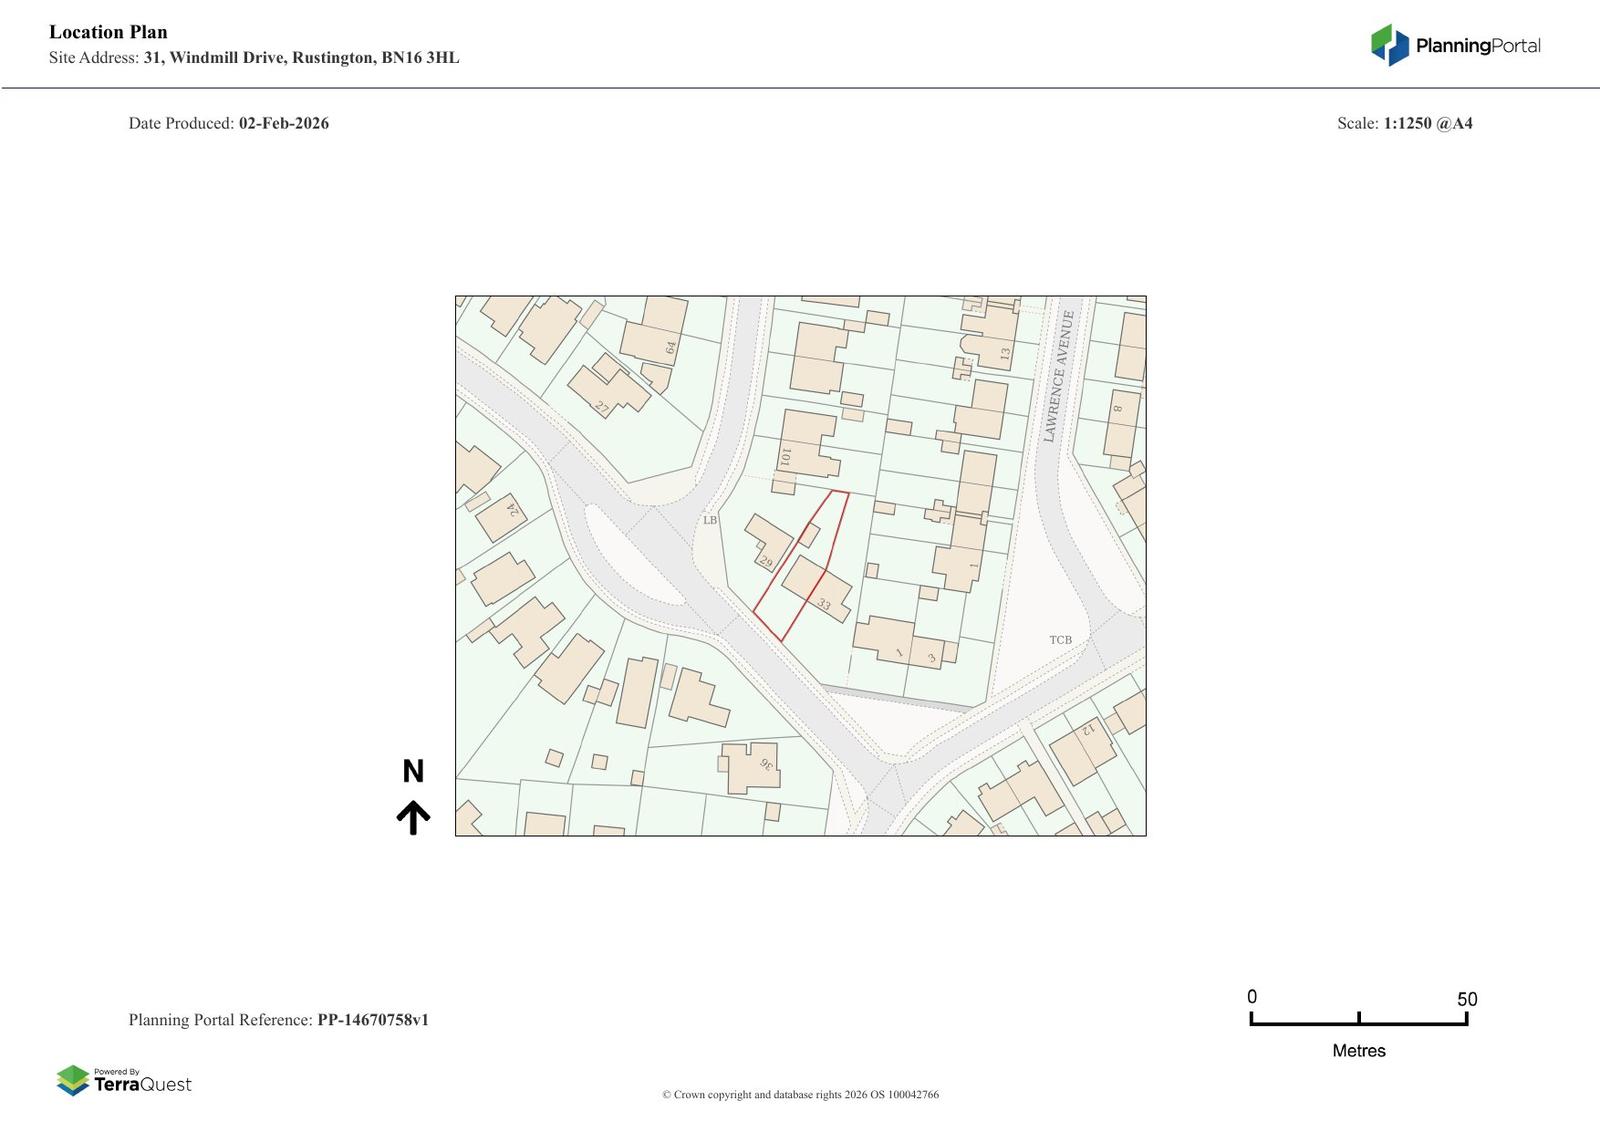
Task: Click the site address text in header
Action: (x=301, y=58)
